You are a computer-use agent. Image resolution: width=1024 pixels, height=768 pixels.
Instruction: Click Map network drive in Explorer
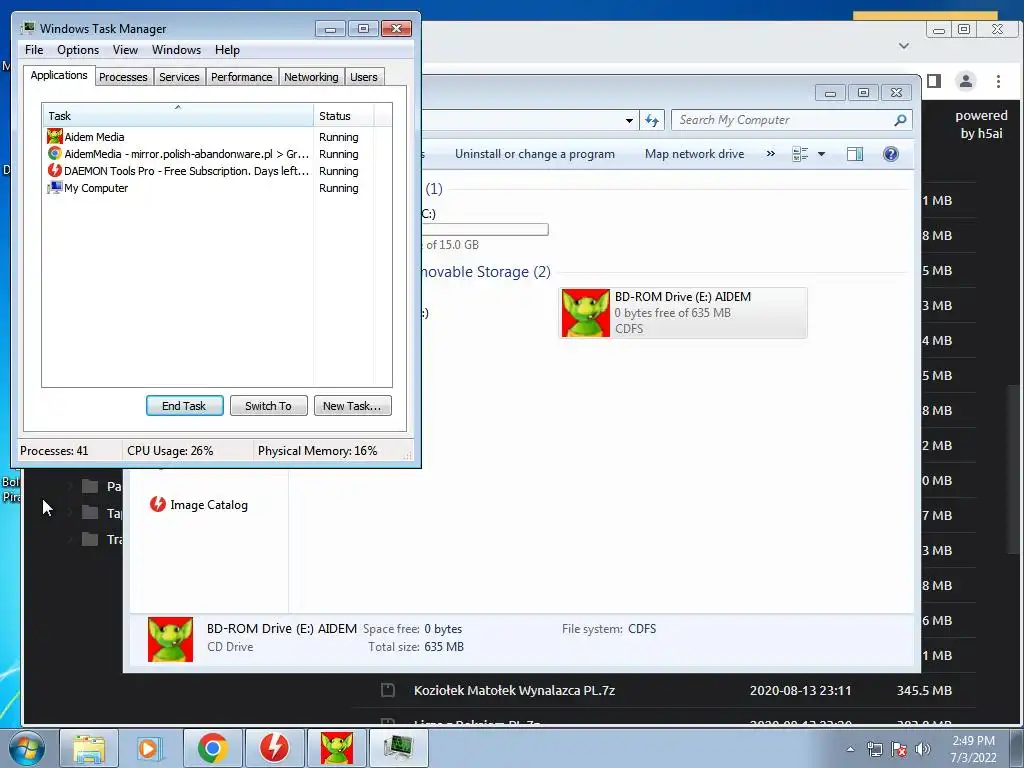tap(694, 154)
